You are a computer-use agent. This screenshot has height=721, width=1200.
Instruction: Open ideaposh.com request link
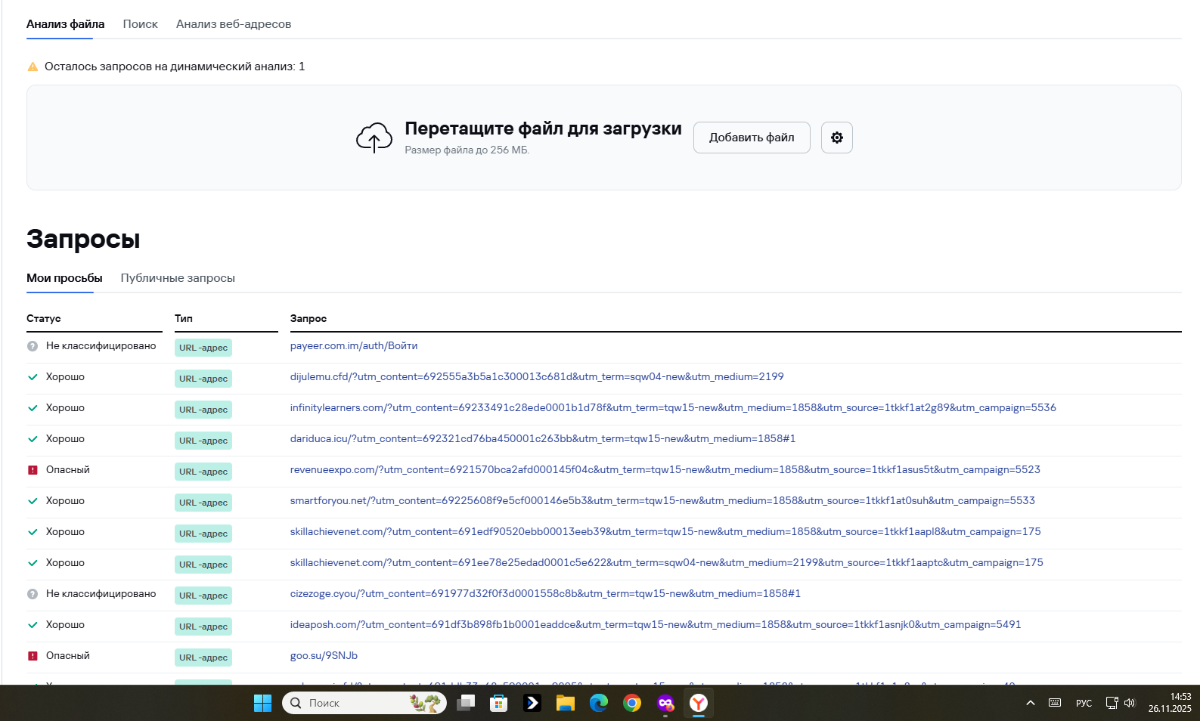point(655,625)
